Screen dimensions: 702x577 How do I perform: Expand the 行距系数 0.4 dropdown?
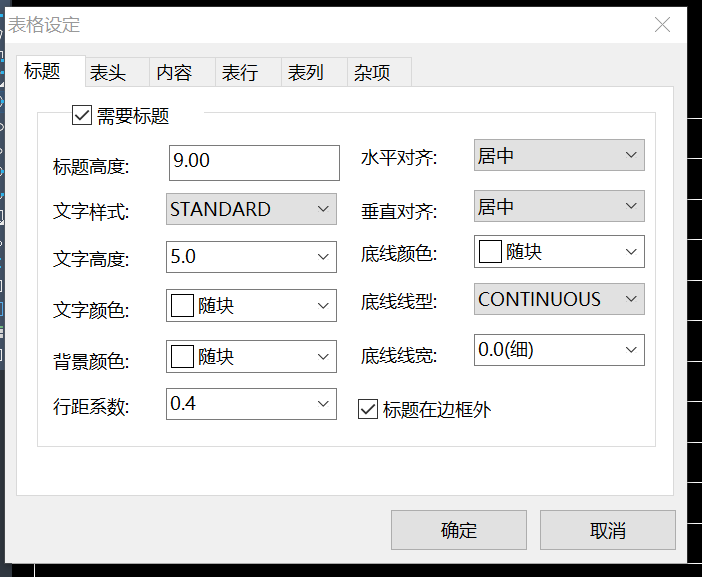(x=251, y=404)
